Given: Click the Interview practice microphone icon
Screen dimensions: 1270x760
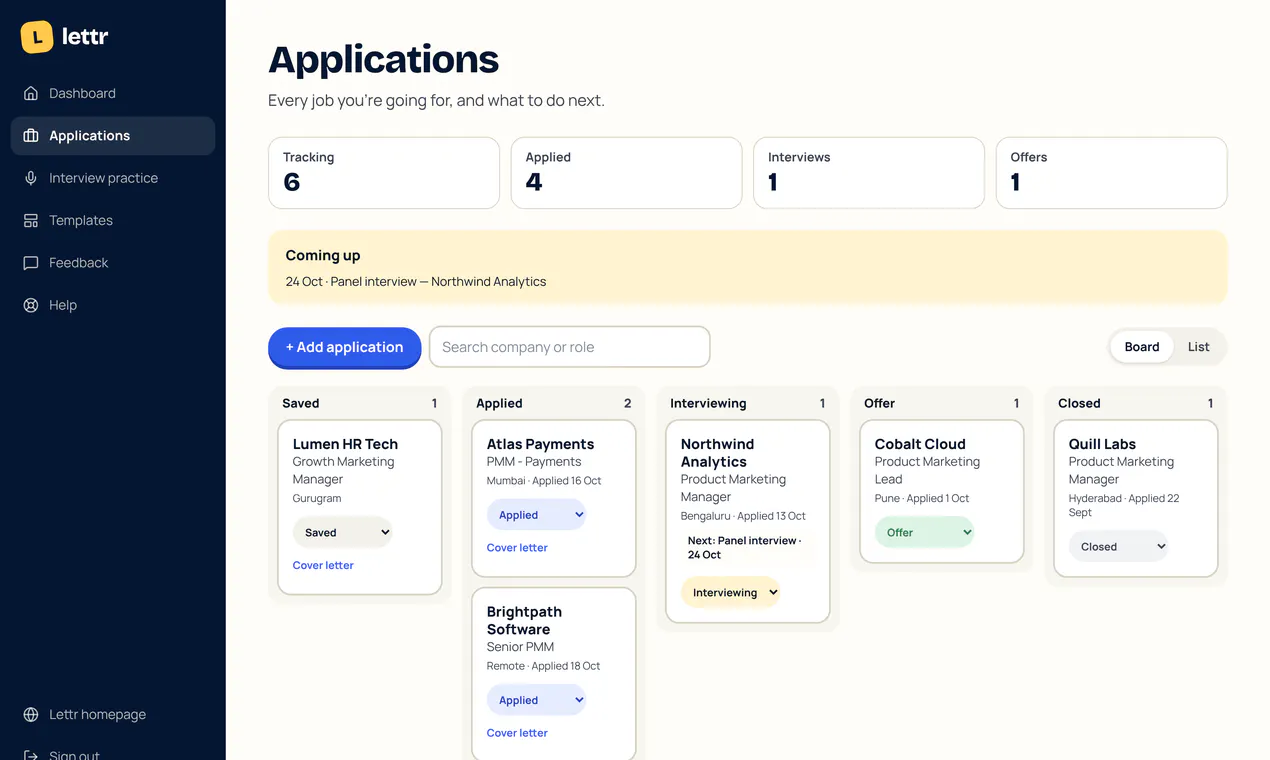Looking at the screenshot, I should 31,178.
